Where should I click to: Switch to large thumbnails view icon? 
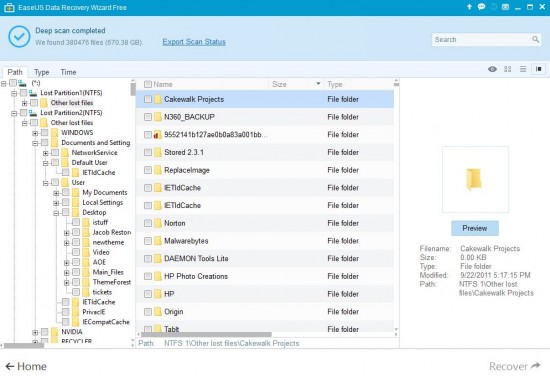point(508,69)
